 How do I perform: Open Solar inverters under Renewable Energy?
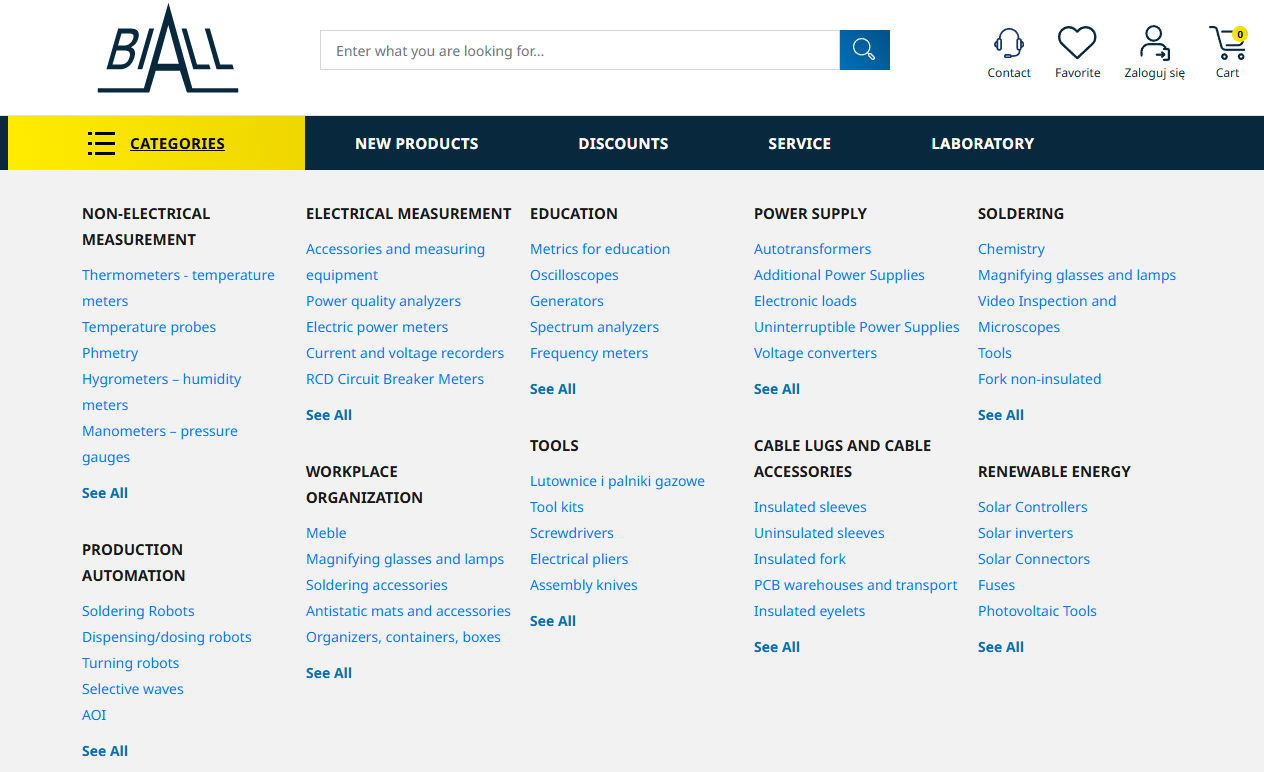1025,533
